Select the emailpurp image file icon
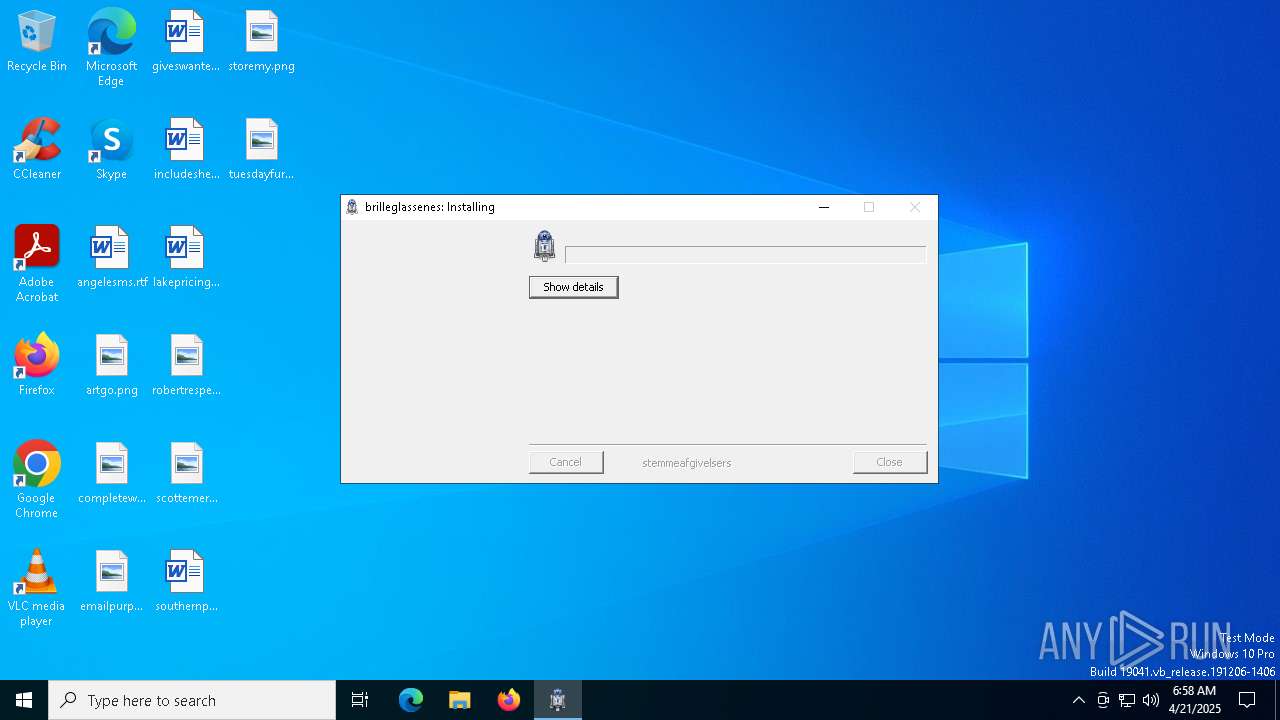This screenshot has height=720, width=1280. coord(111,582)
